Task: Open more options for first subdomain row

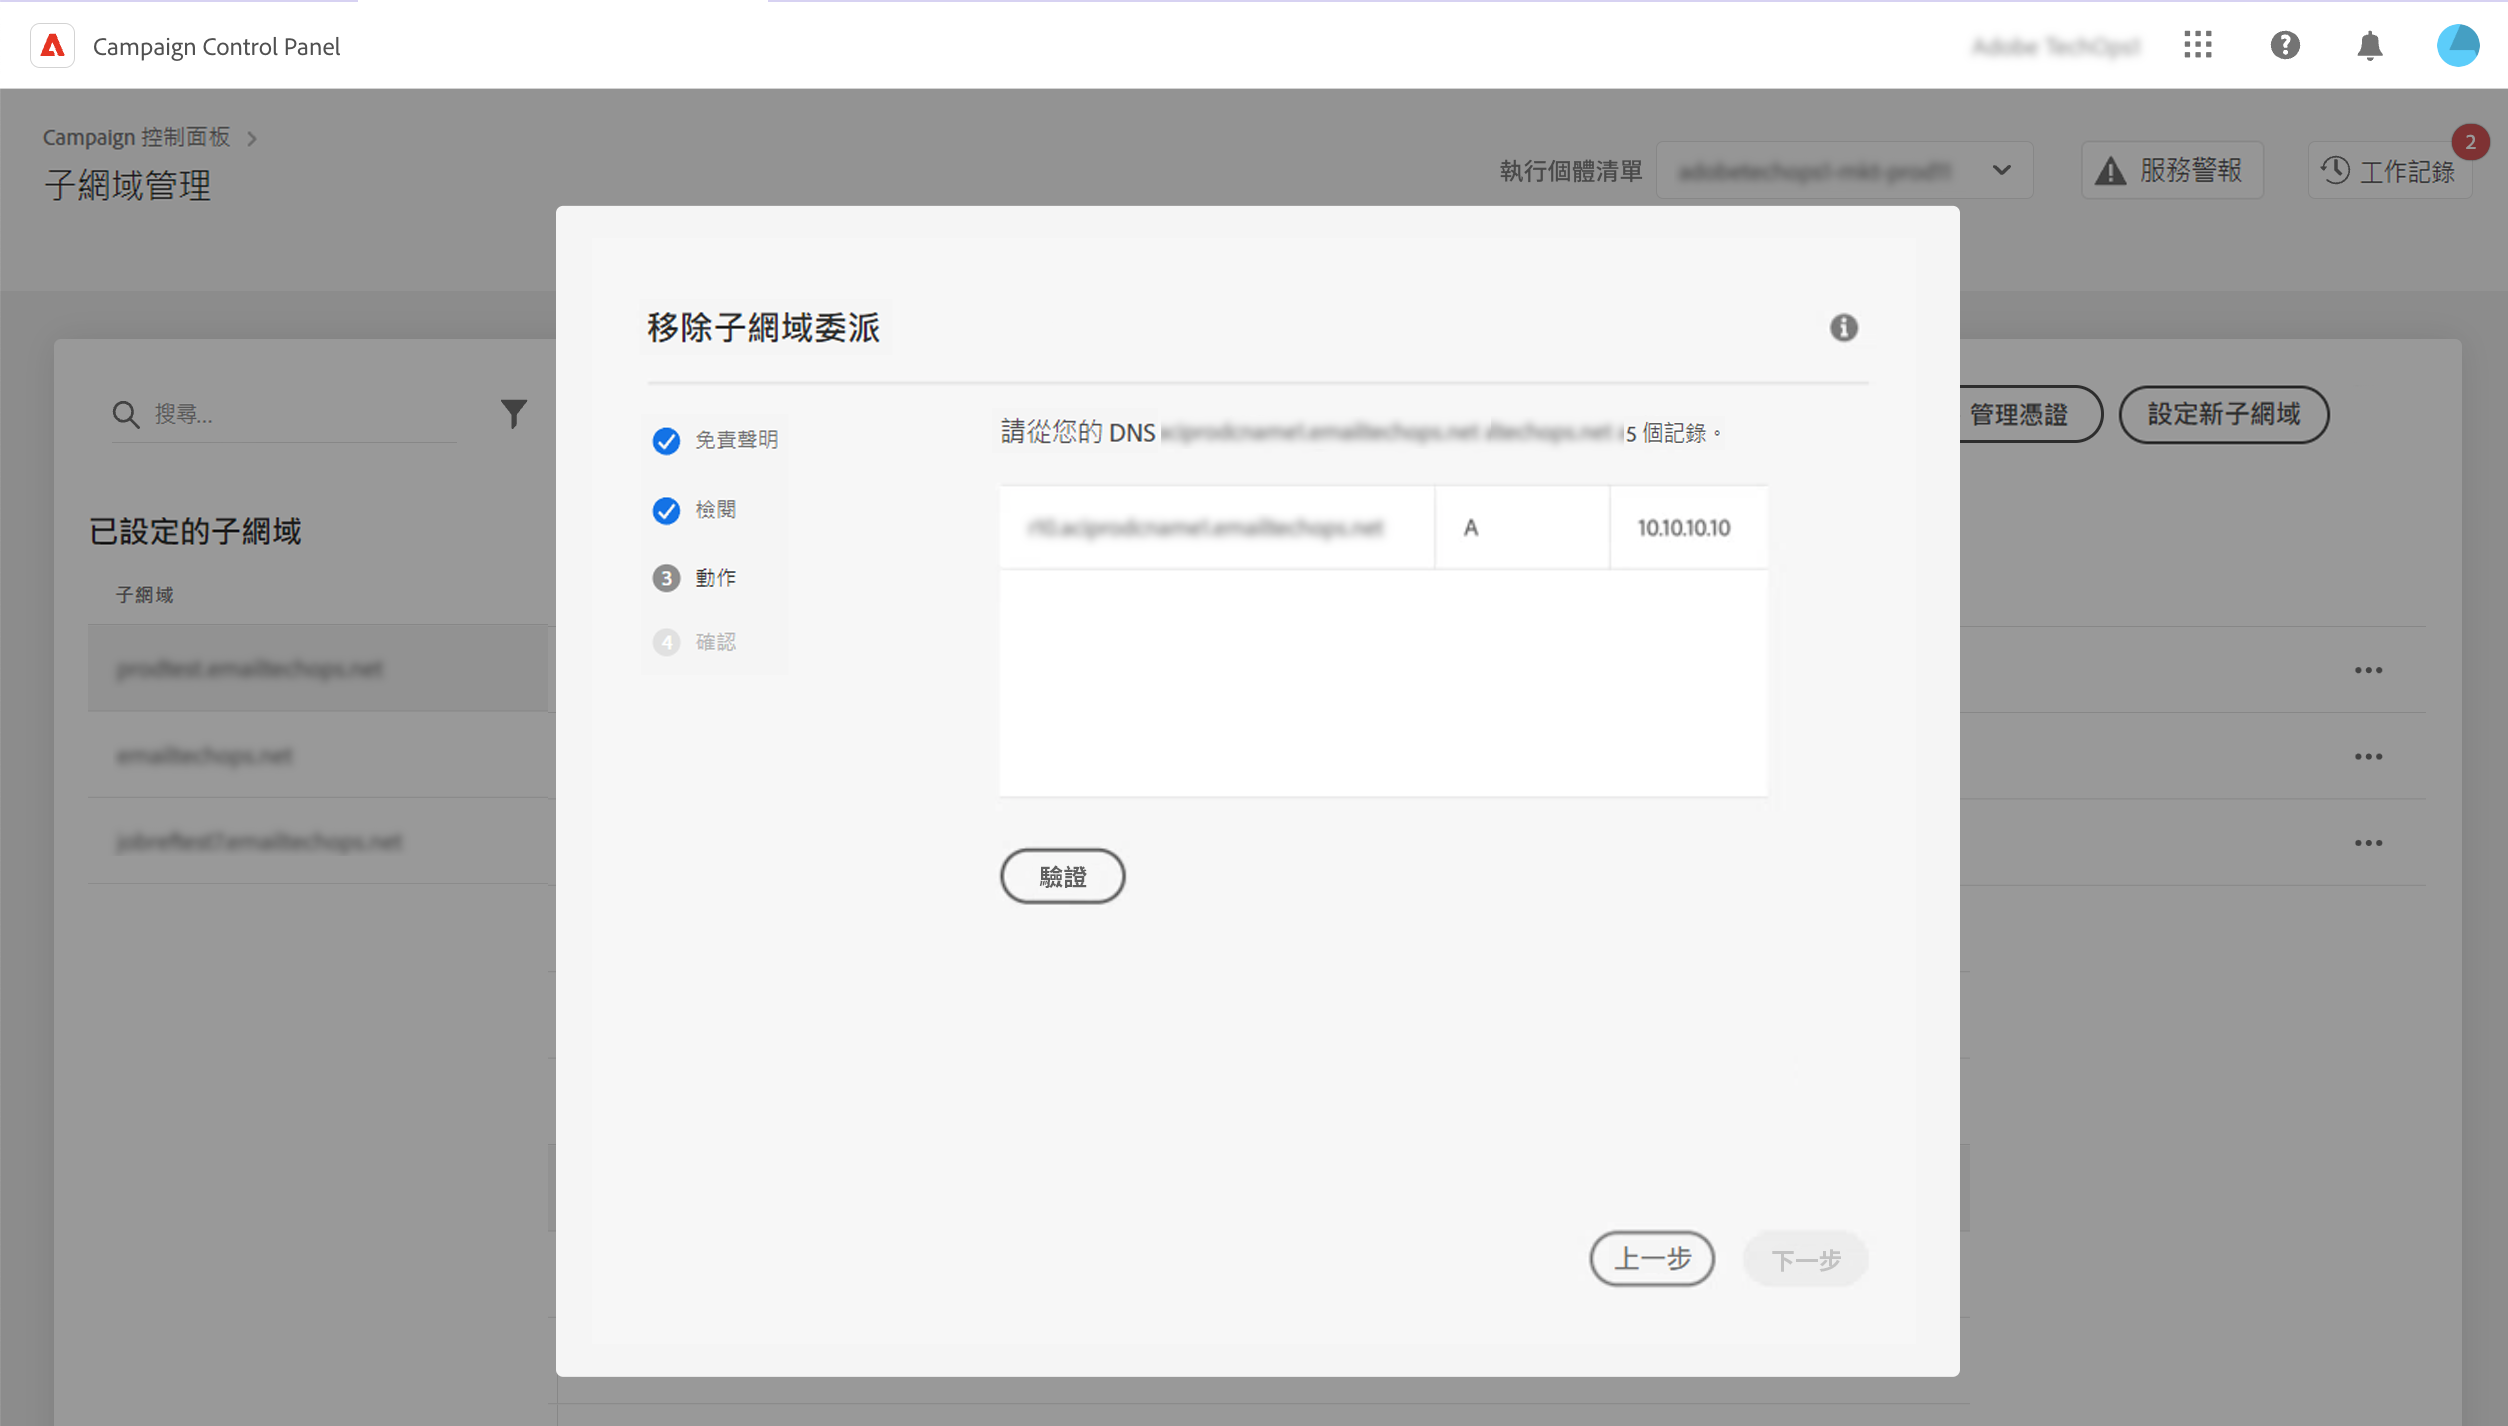Action: [x=2367, y=670]
